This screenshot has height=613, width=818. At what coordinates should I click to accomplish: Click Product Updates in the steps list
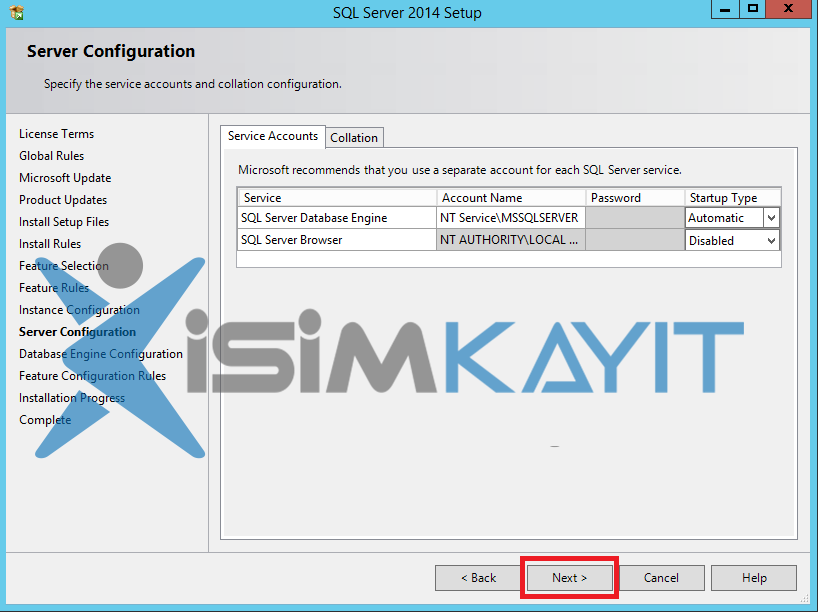[63, 200]
